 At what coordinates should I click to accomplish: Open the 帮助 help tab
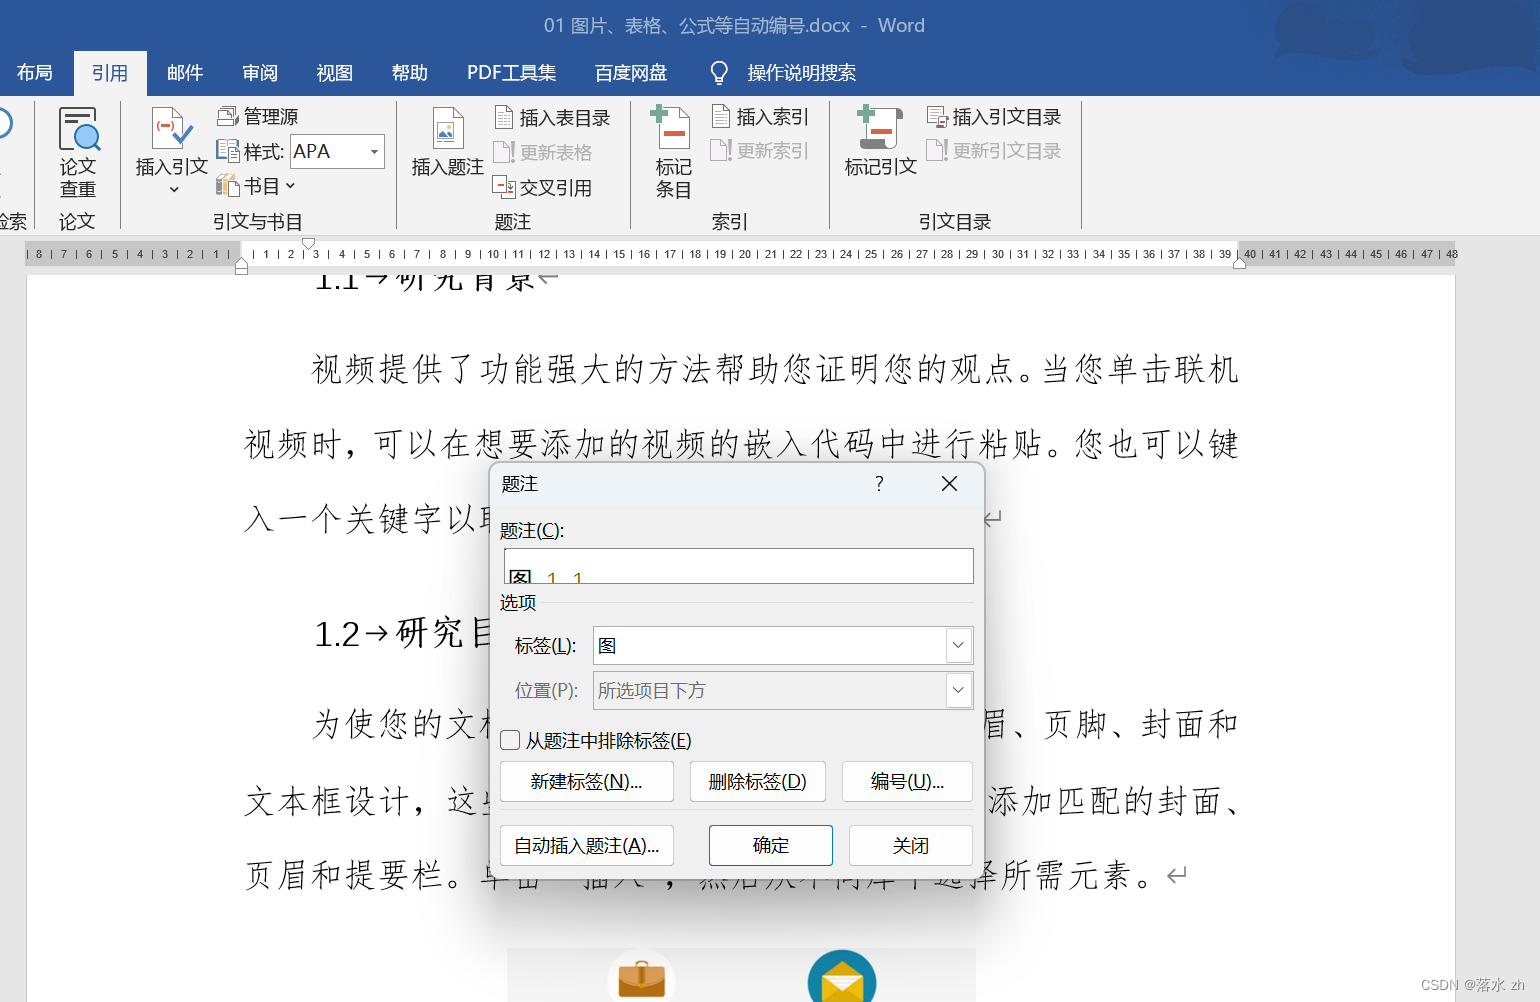(410, 73)
